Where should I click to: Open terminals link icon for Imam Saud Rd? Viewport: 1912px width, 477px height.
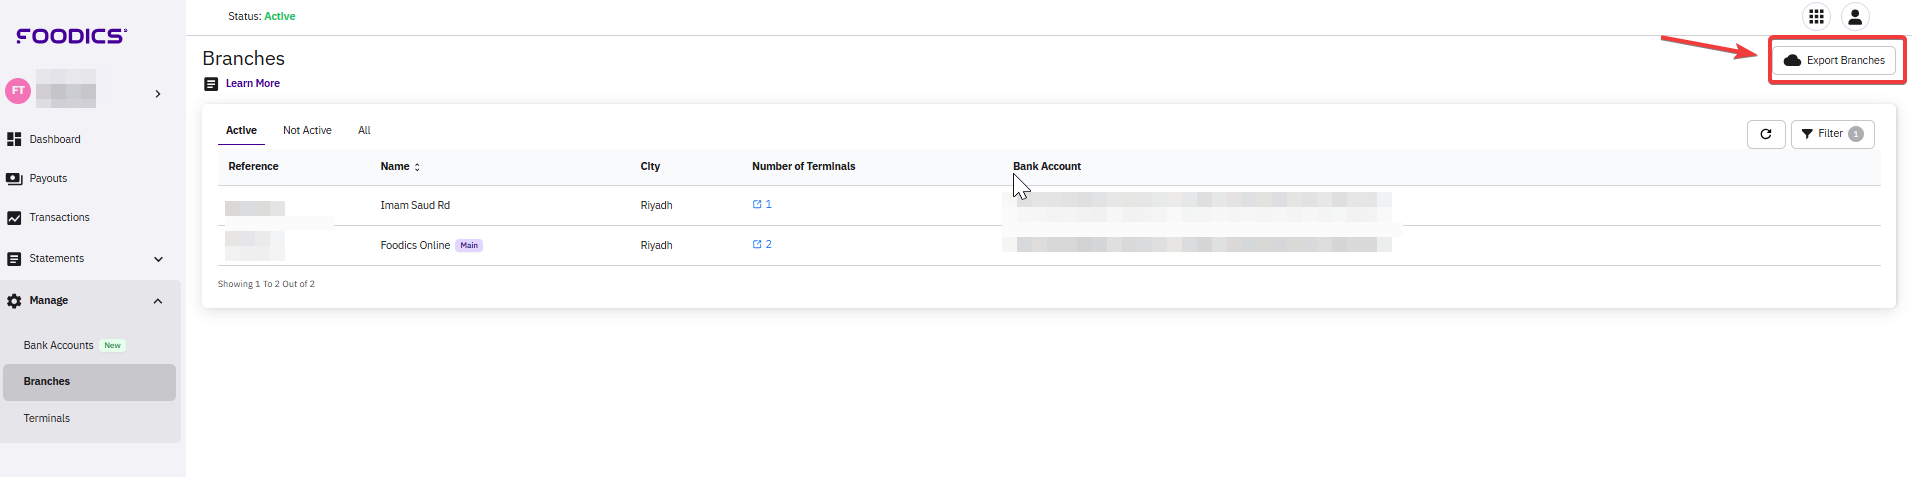(x=757, y=205)
